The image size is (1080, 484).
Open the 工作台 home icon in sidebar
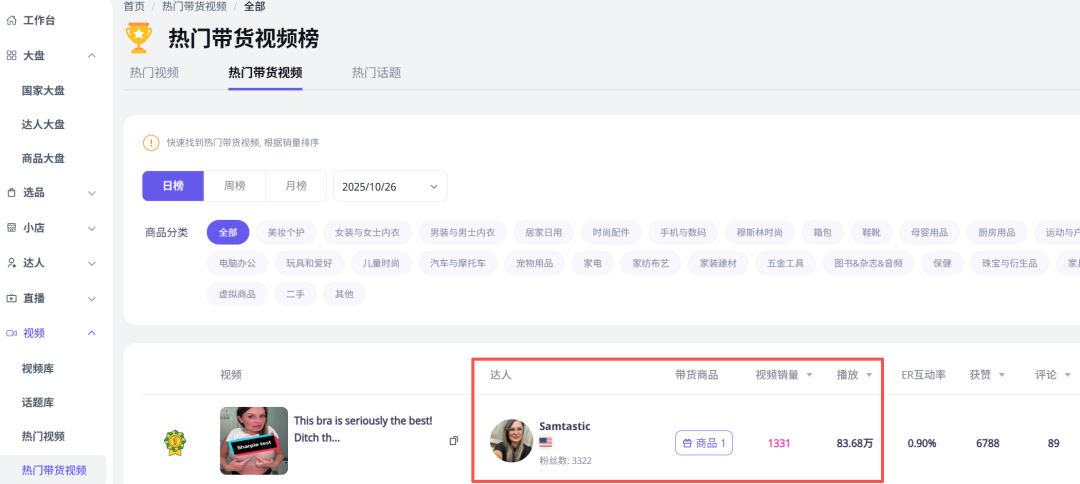pyautogui.click(x=12, y=20)
